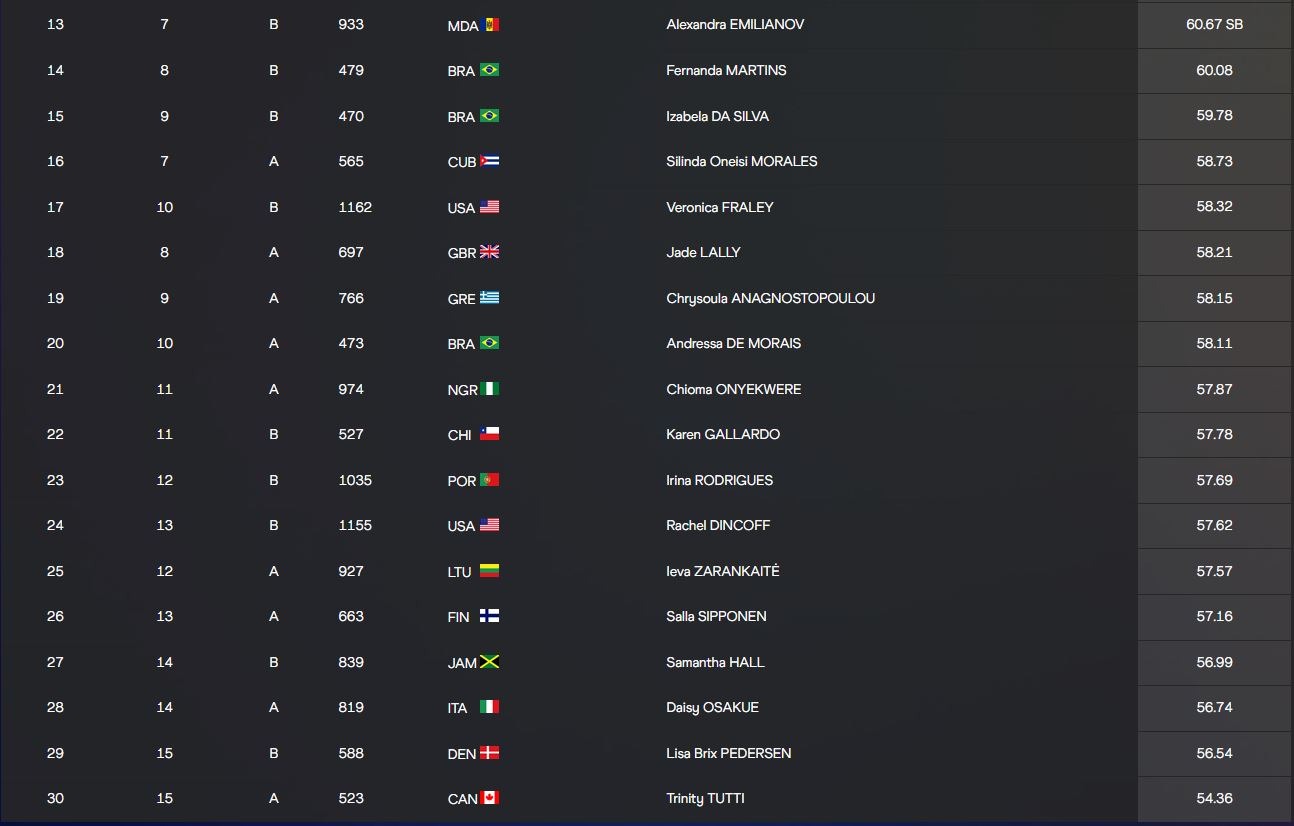This screenshot has height=826, width=1294.
Task: Open athlete Jade LALLY profile
Action: coord(703,252)
